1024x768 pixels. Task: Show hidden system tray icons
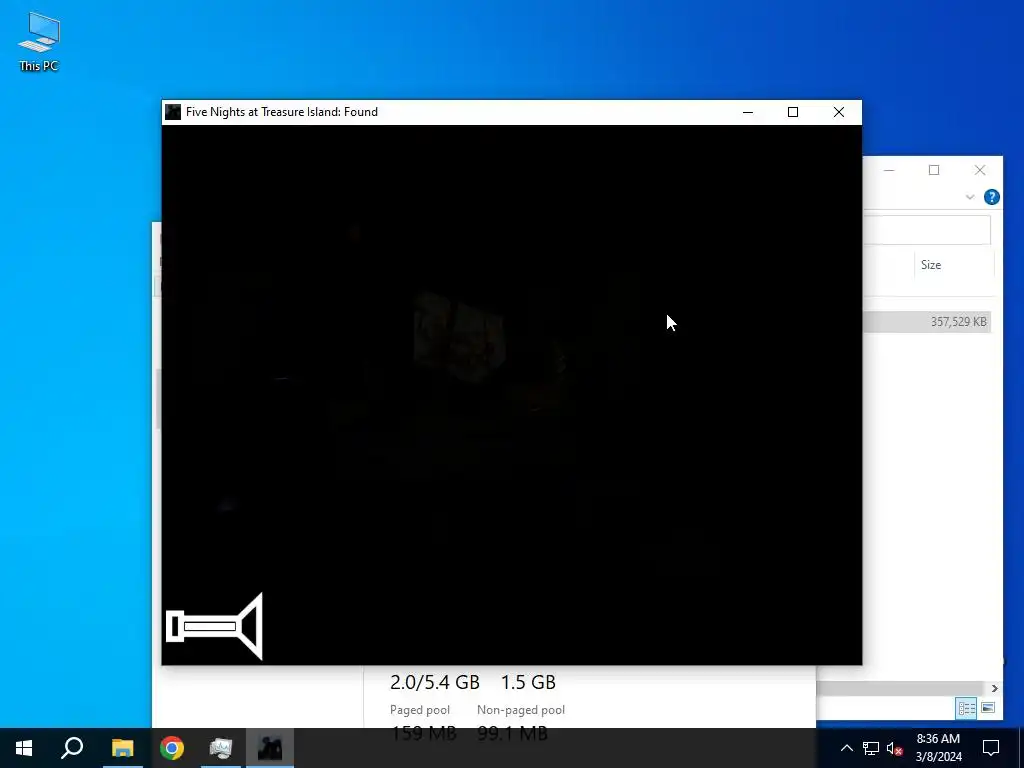pyautogui.click(x=846, y=748)
